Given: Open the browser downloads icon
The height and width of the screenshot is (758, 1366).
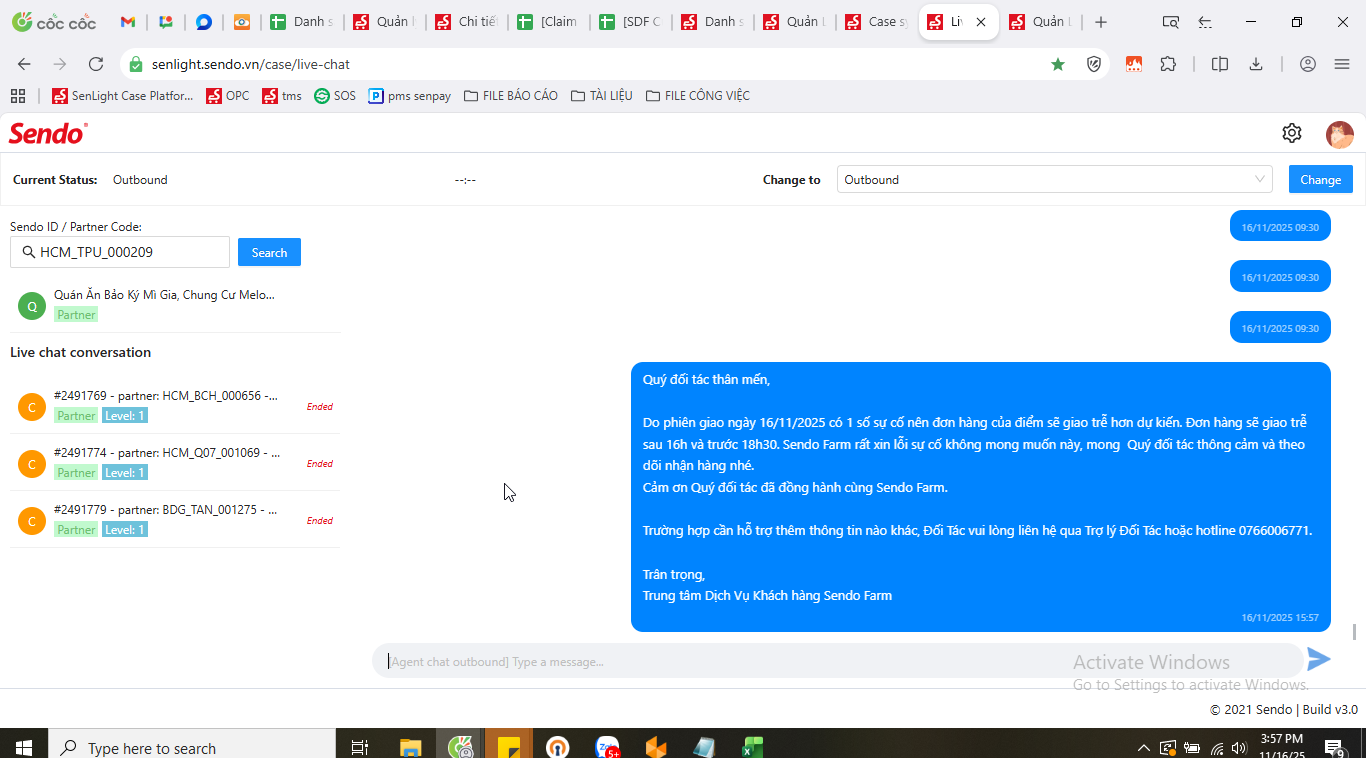Looking at the screenshot, I should [1256, 64].
